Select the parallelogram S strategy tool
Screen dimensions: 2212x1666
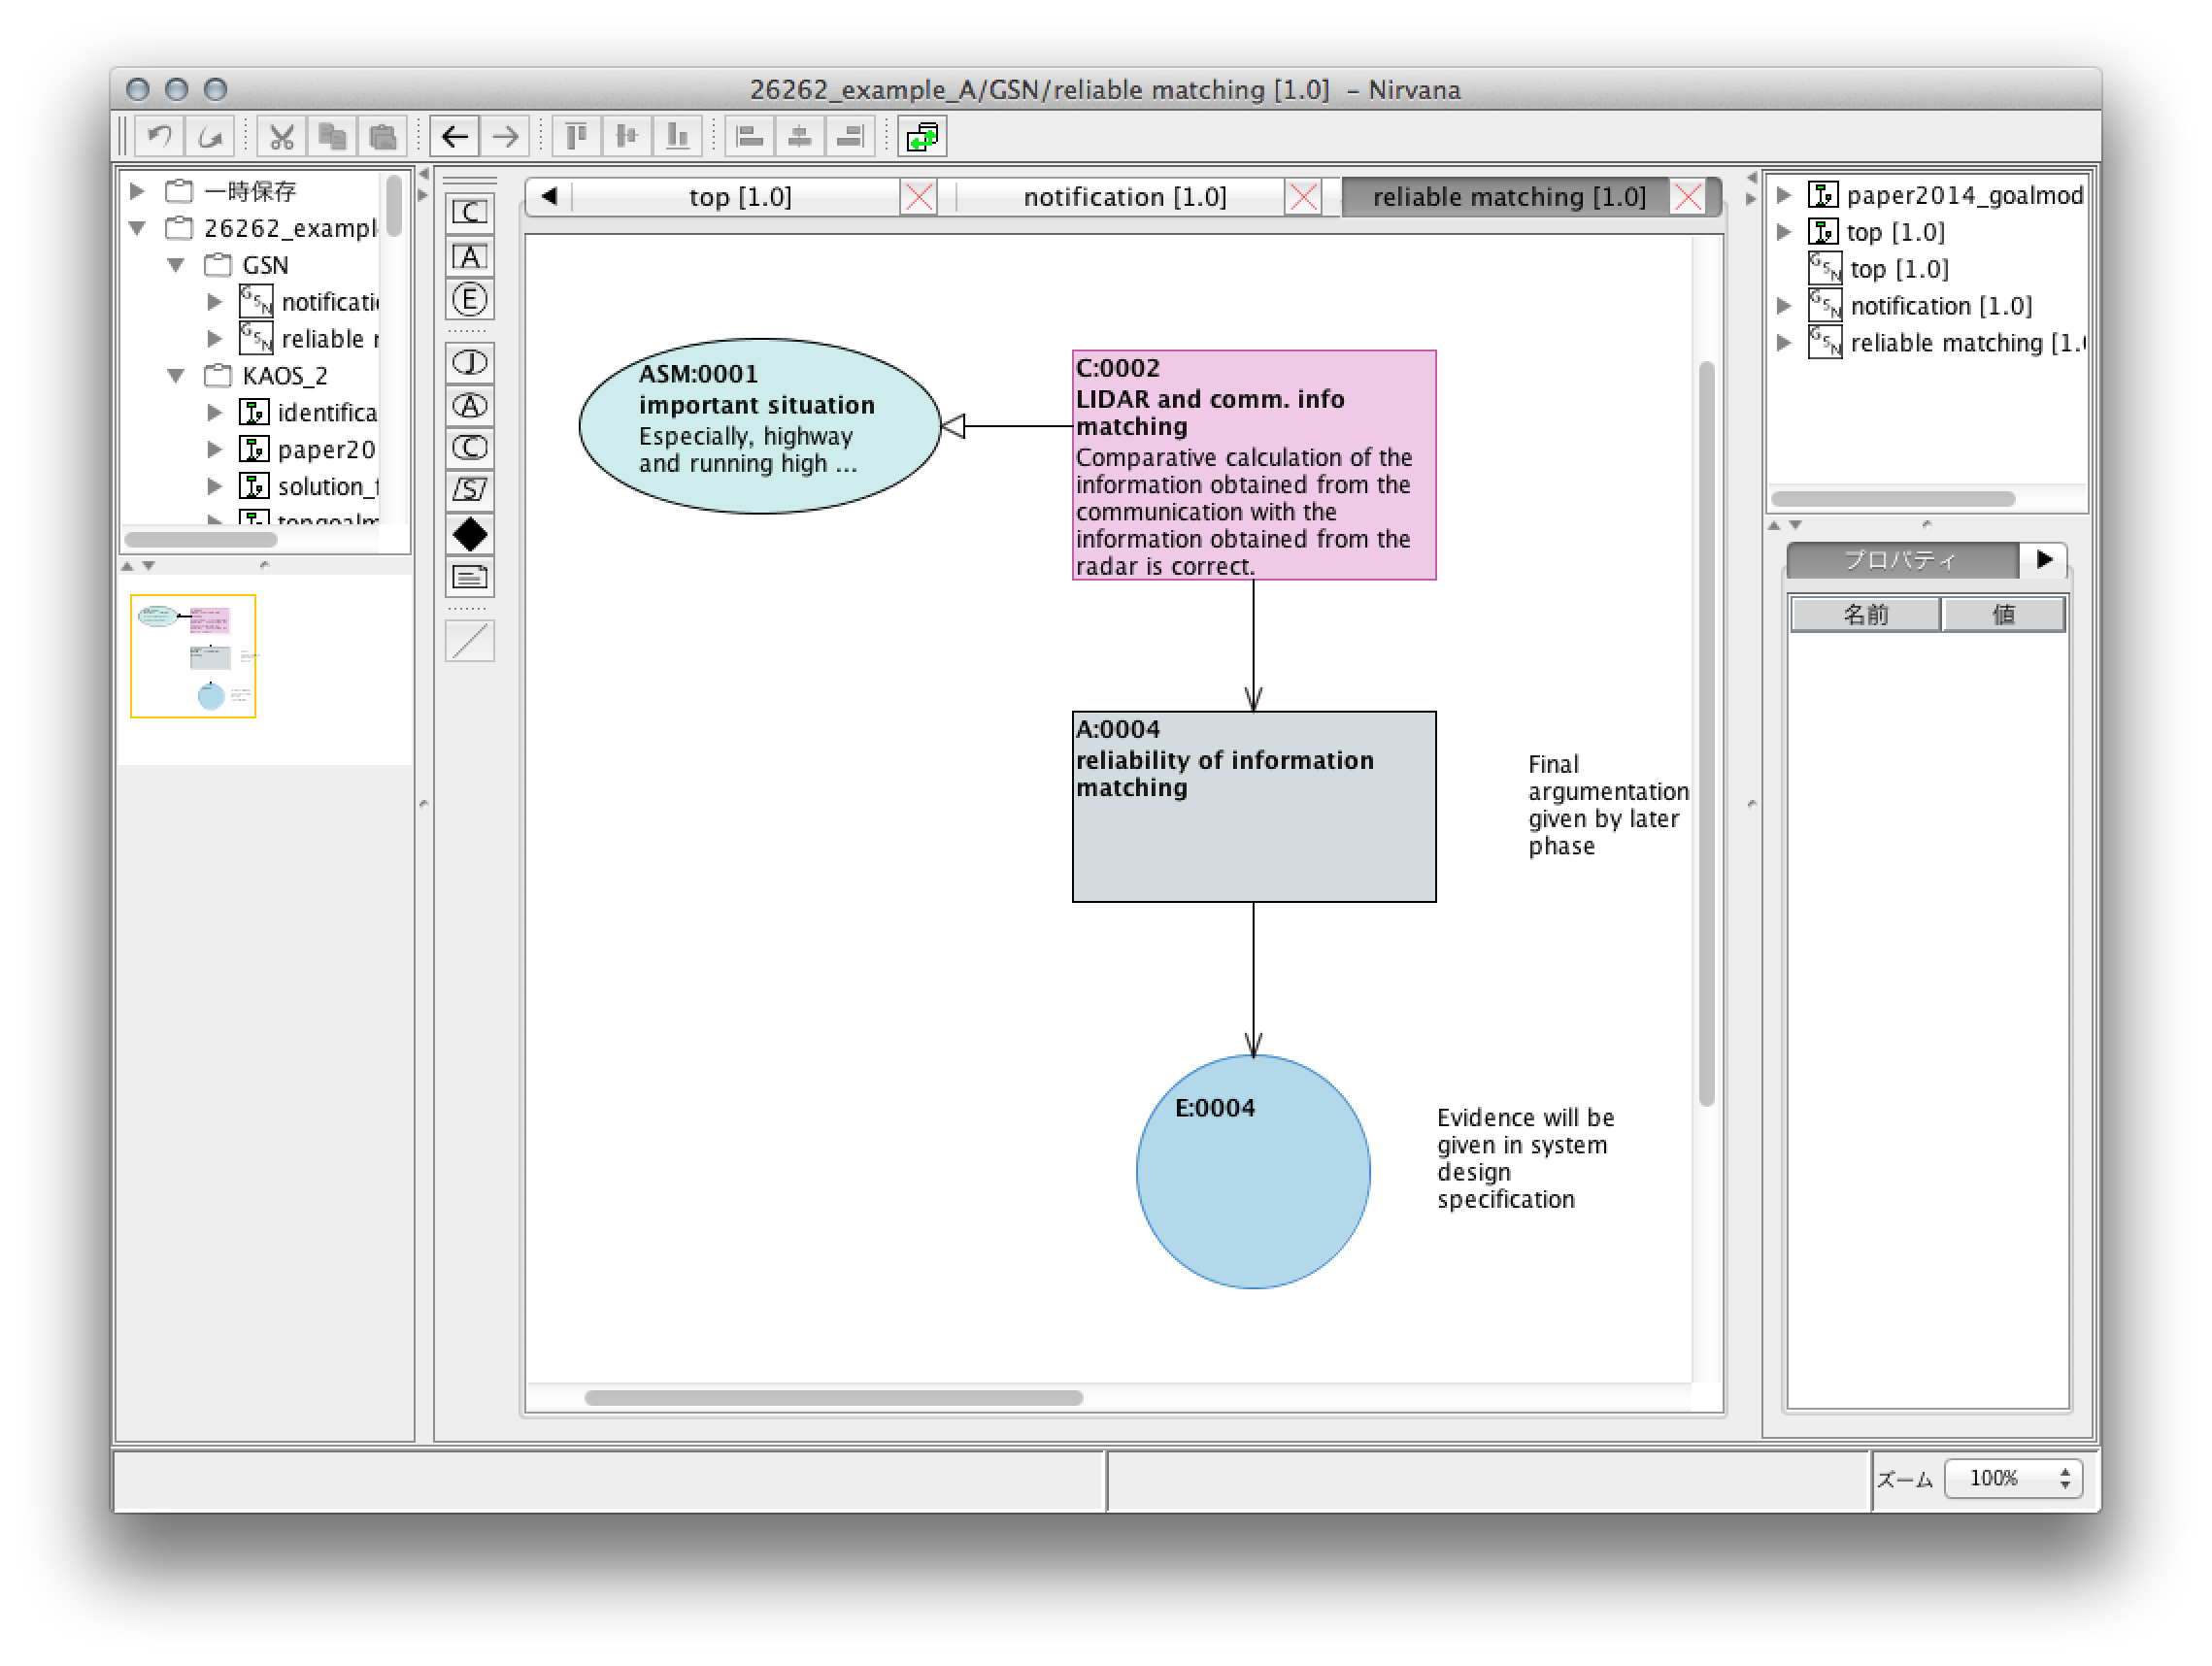(x=470, y=490)
